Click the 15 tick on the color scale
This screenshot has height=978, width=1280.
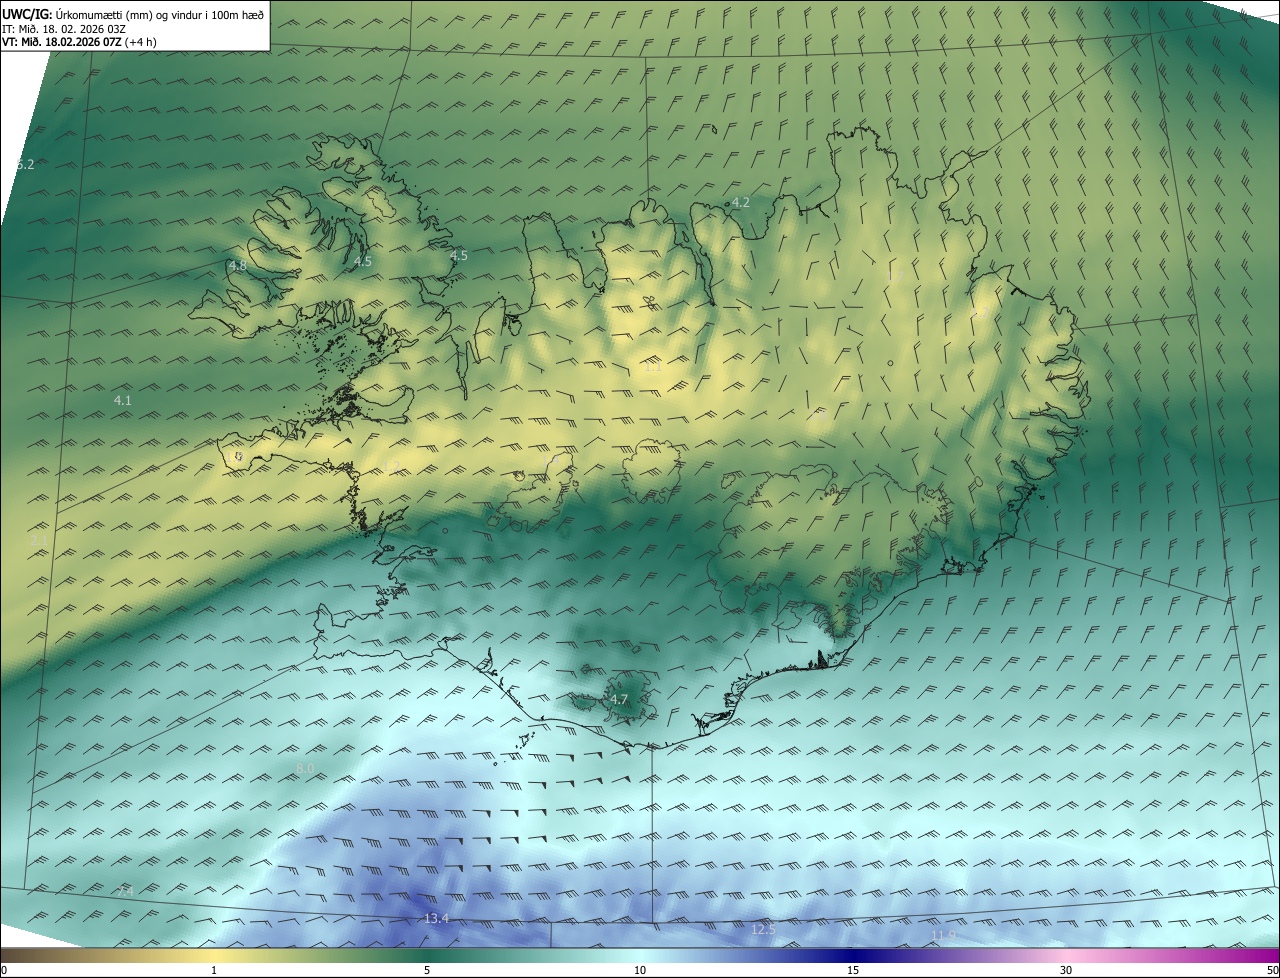point(853,970)
